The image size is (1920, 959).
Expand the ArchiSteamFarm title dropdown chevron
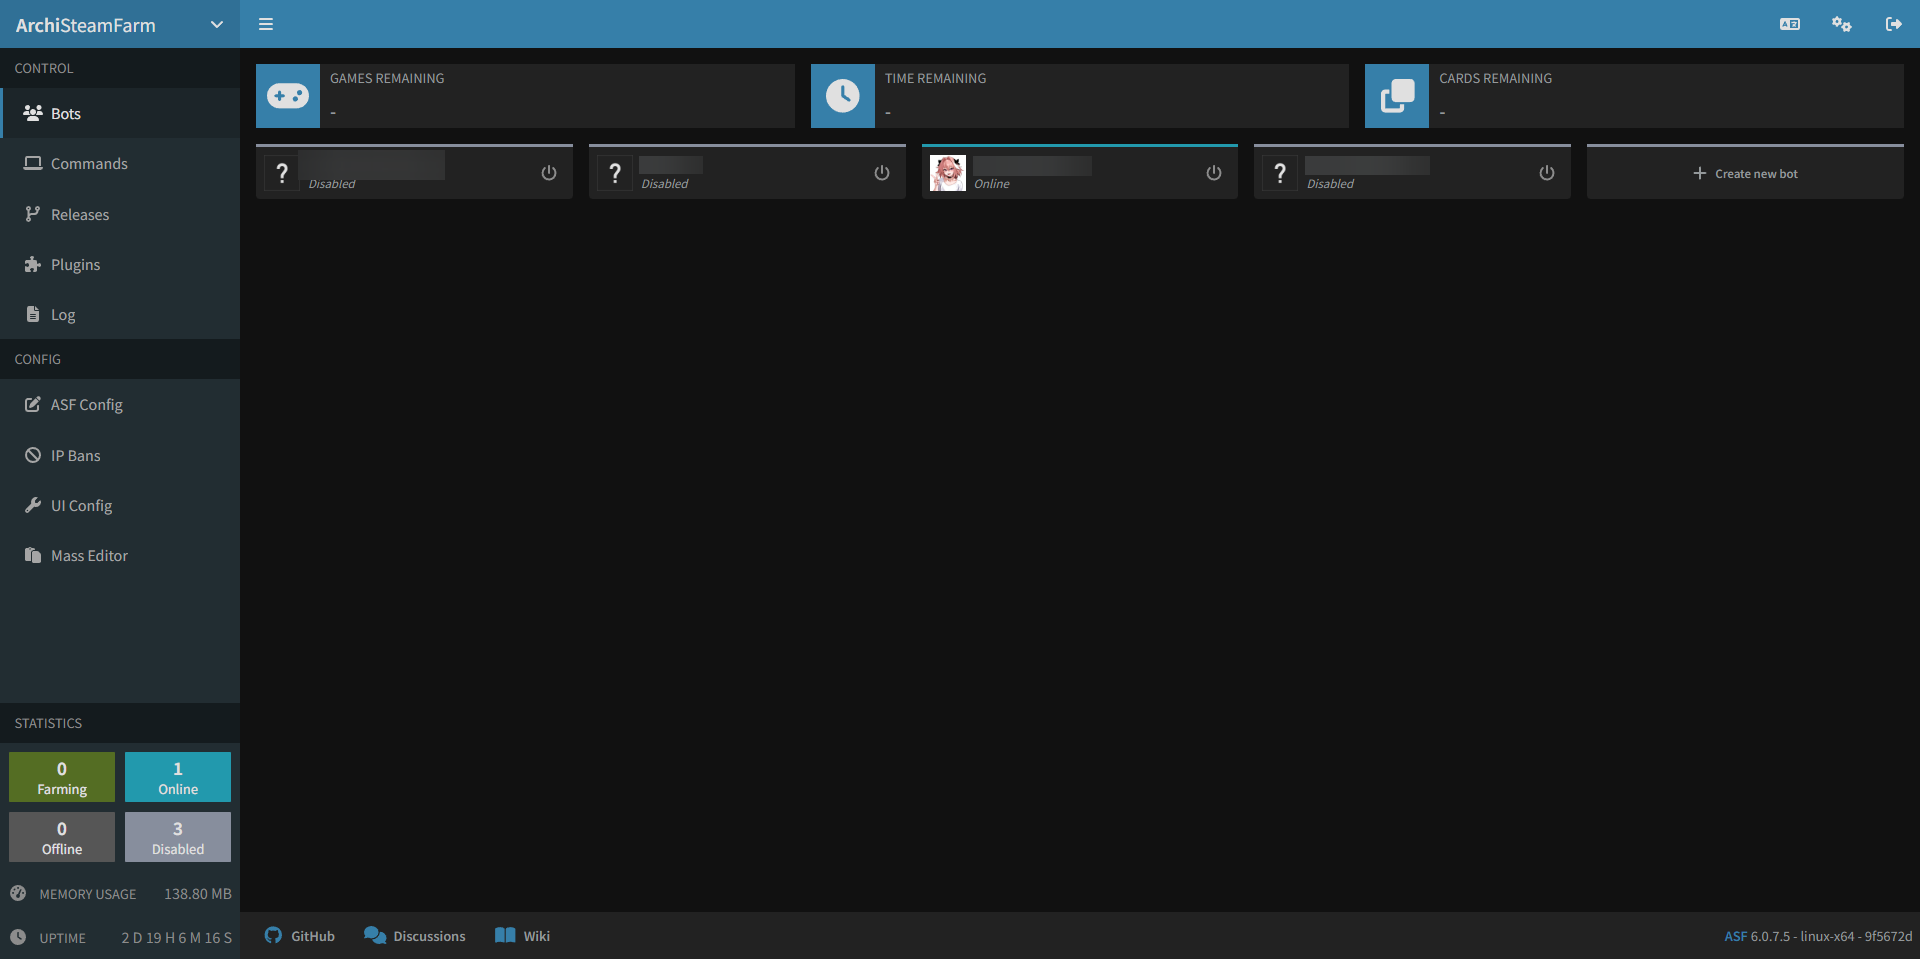coord(217,25)
